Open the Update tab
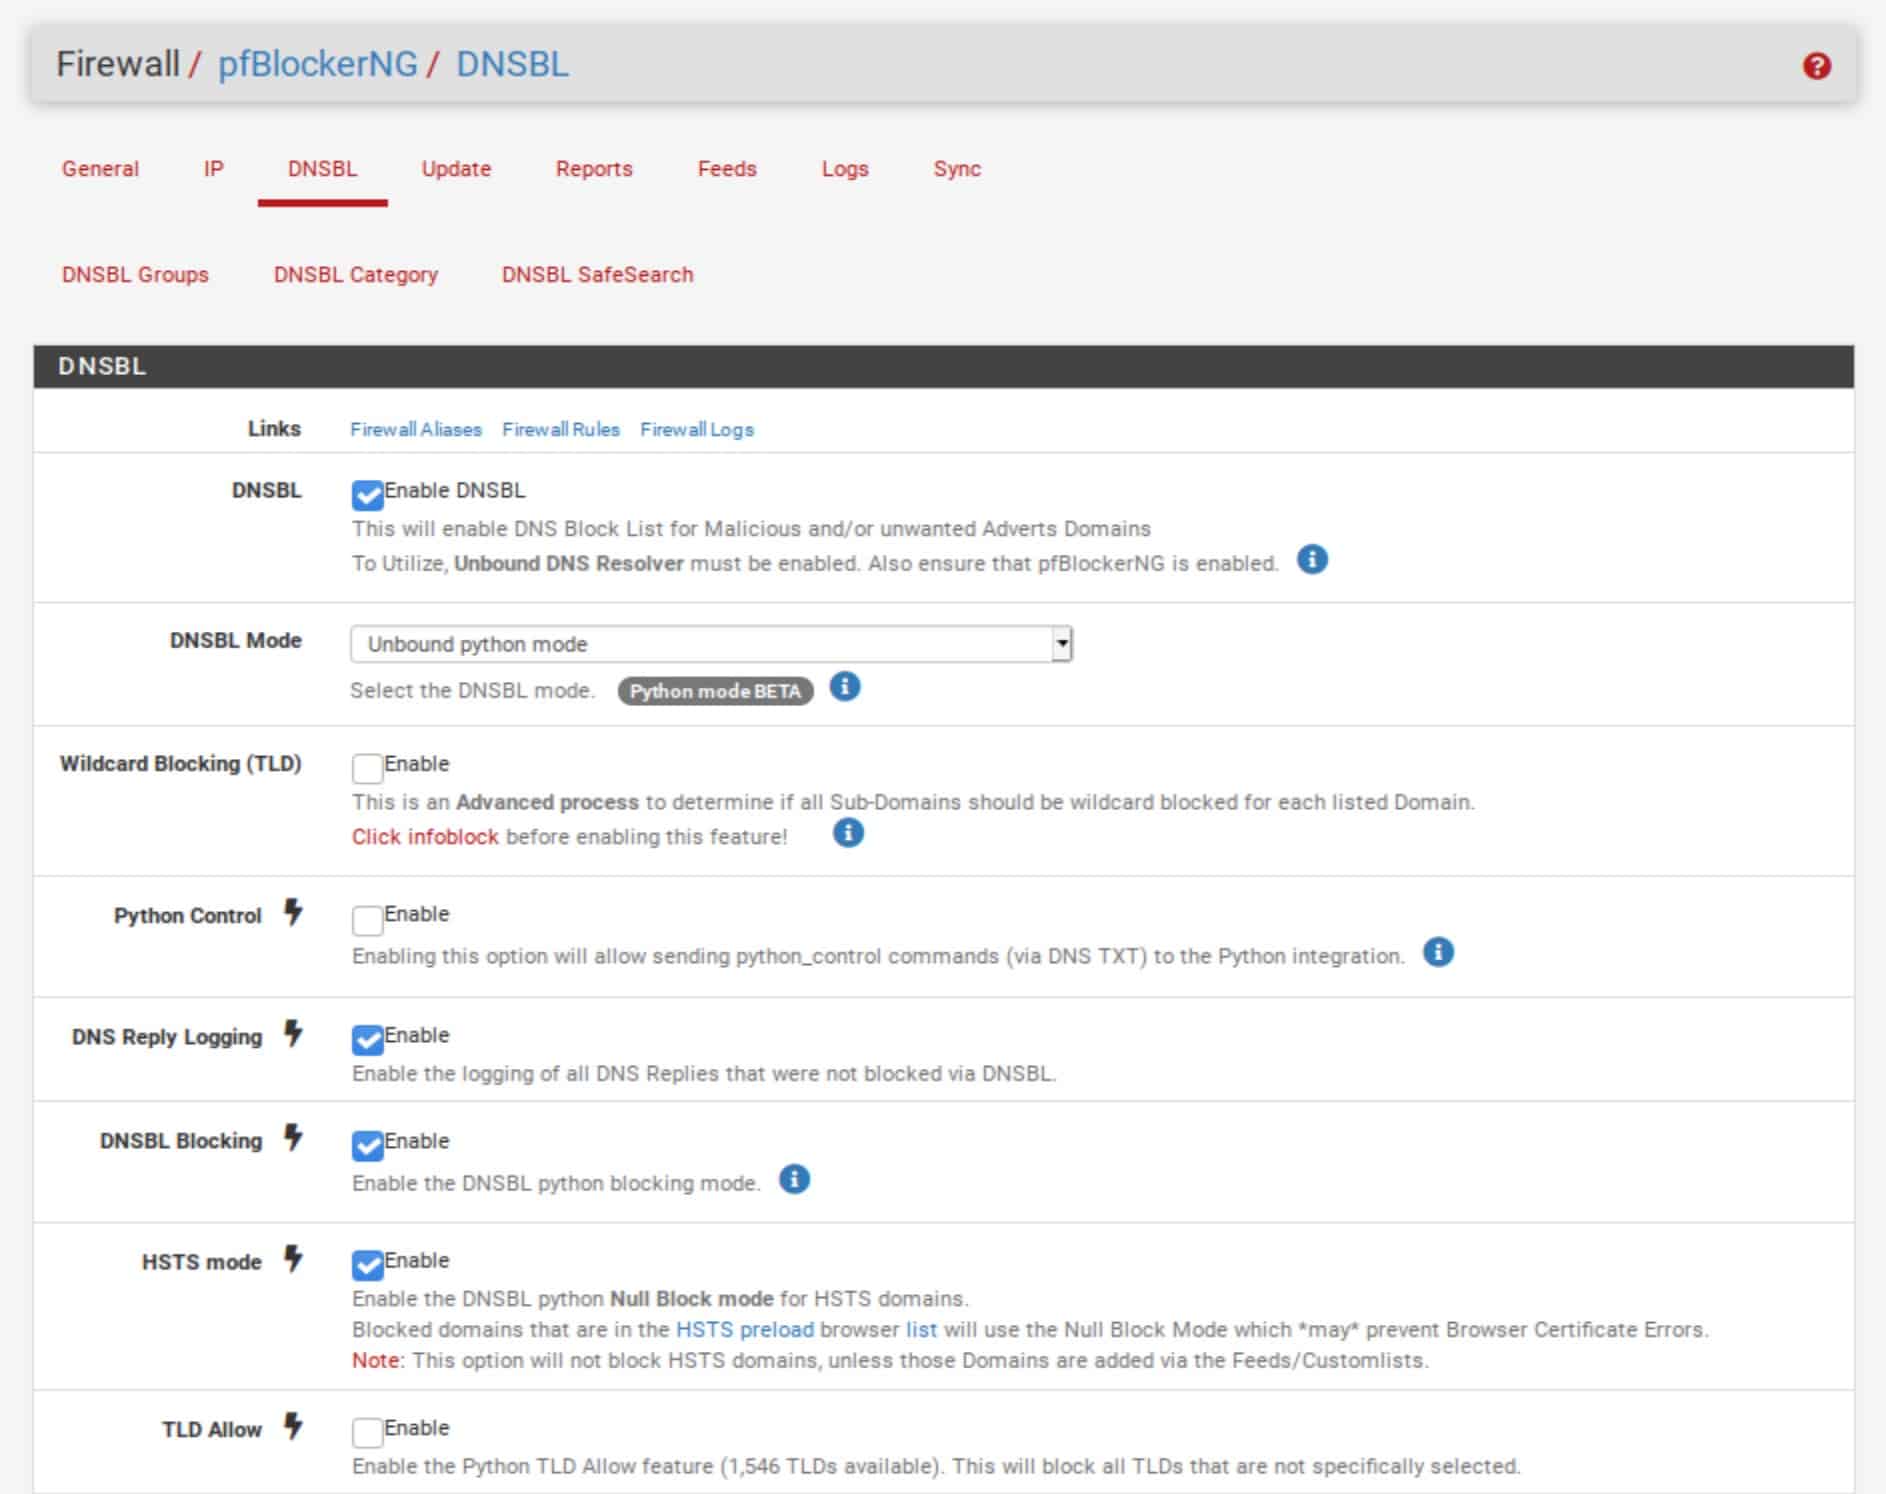 (x=456, y=169)
